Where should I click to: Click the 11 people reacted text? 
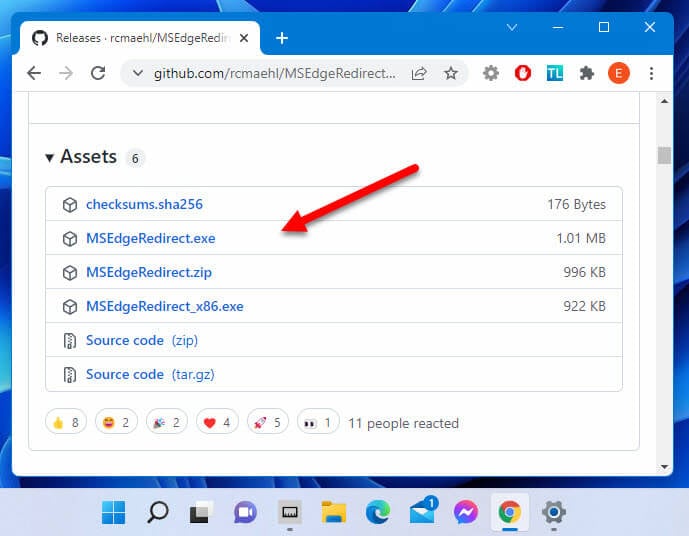click(403, 424)
